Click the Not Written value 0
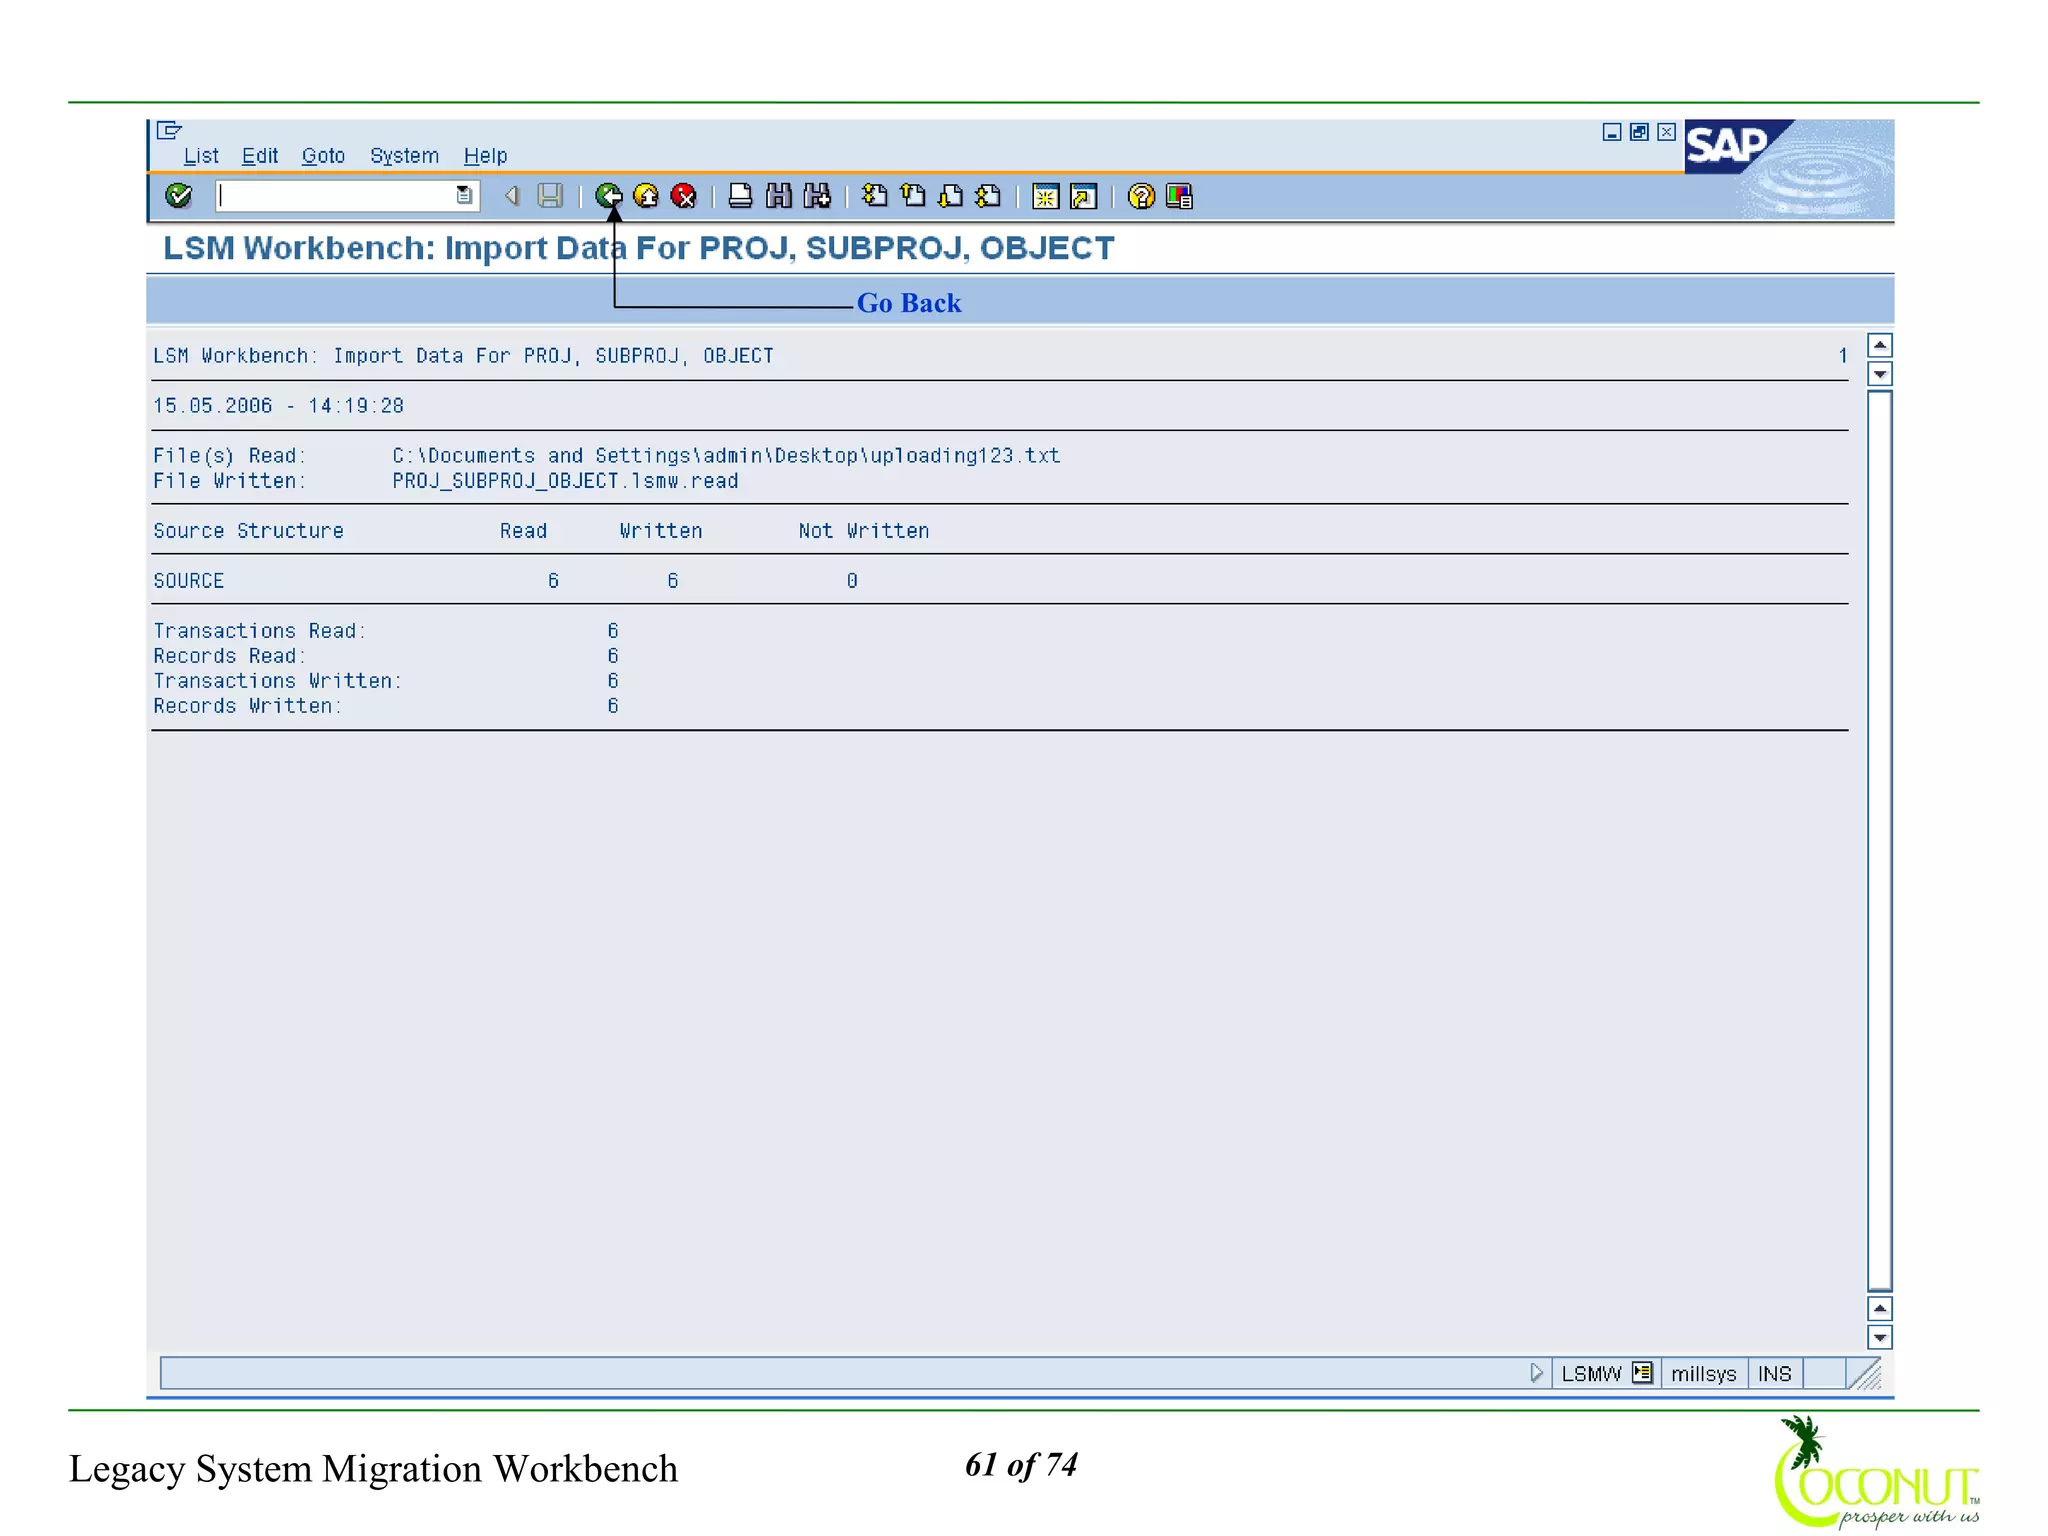The image size is (2048, 1536). 852,581
